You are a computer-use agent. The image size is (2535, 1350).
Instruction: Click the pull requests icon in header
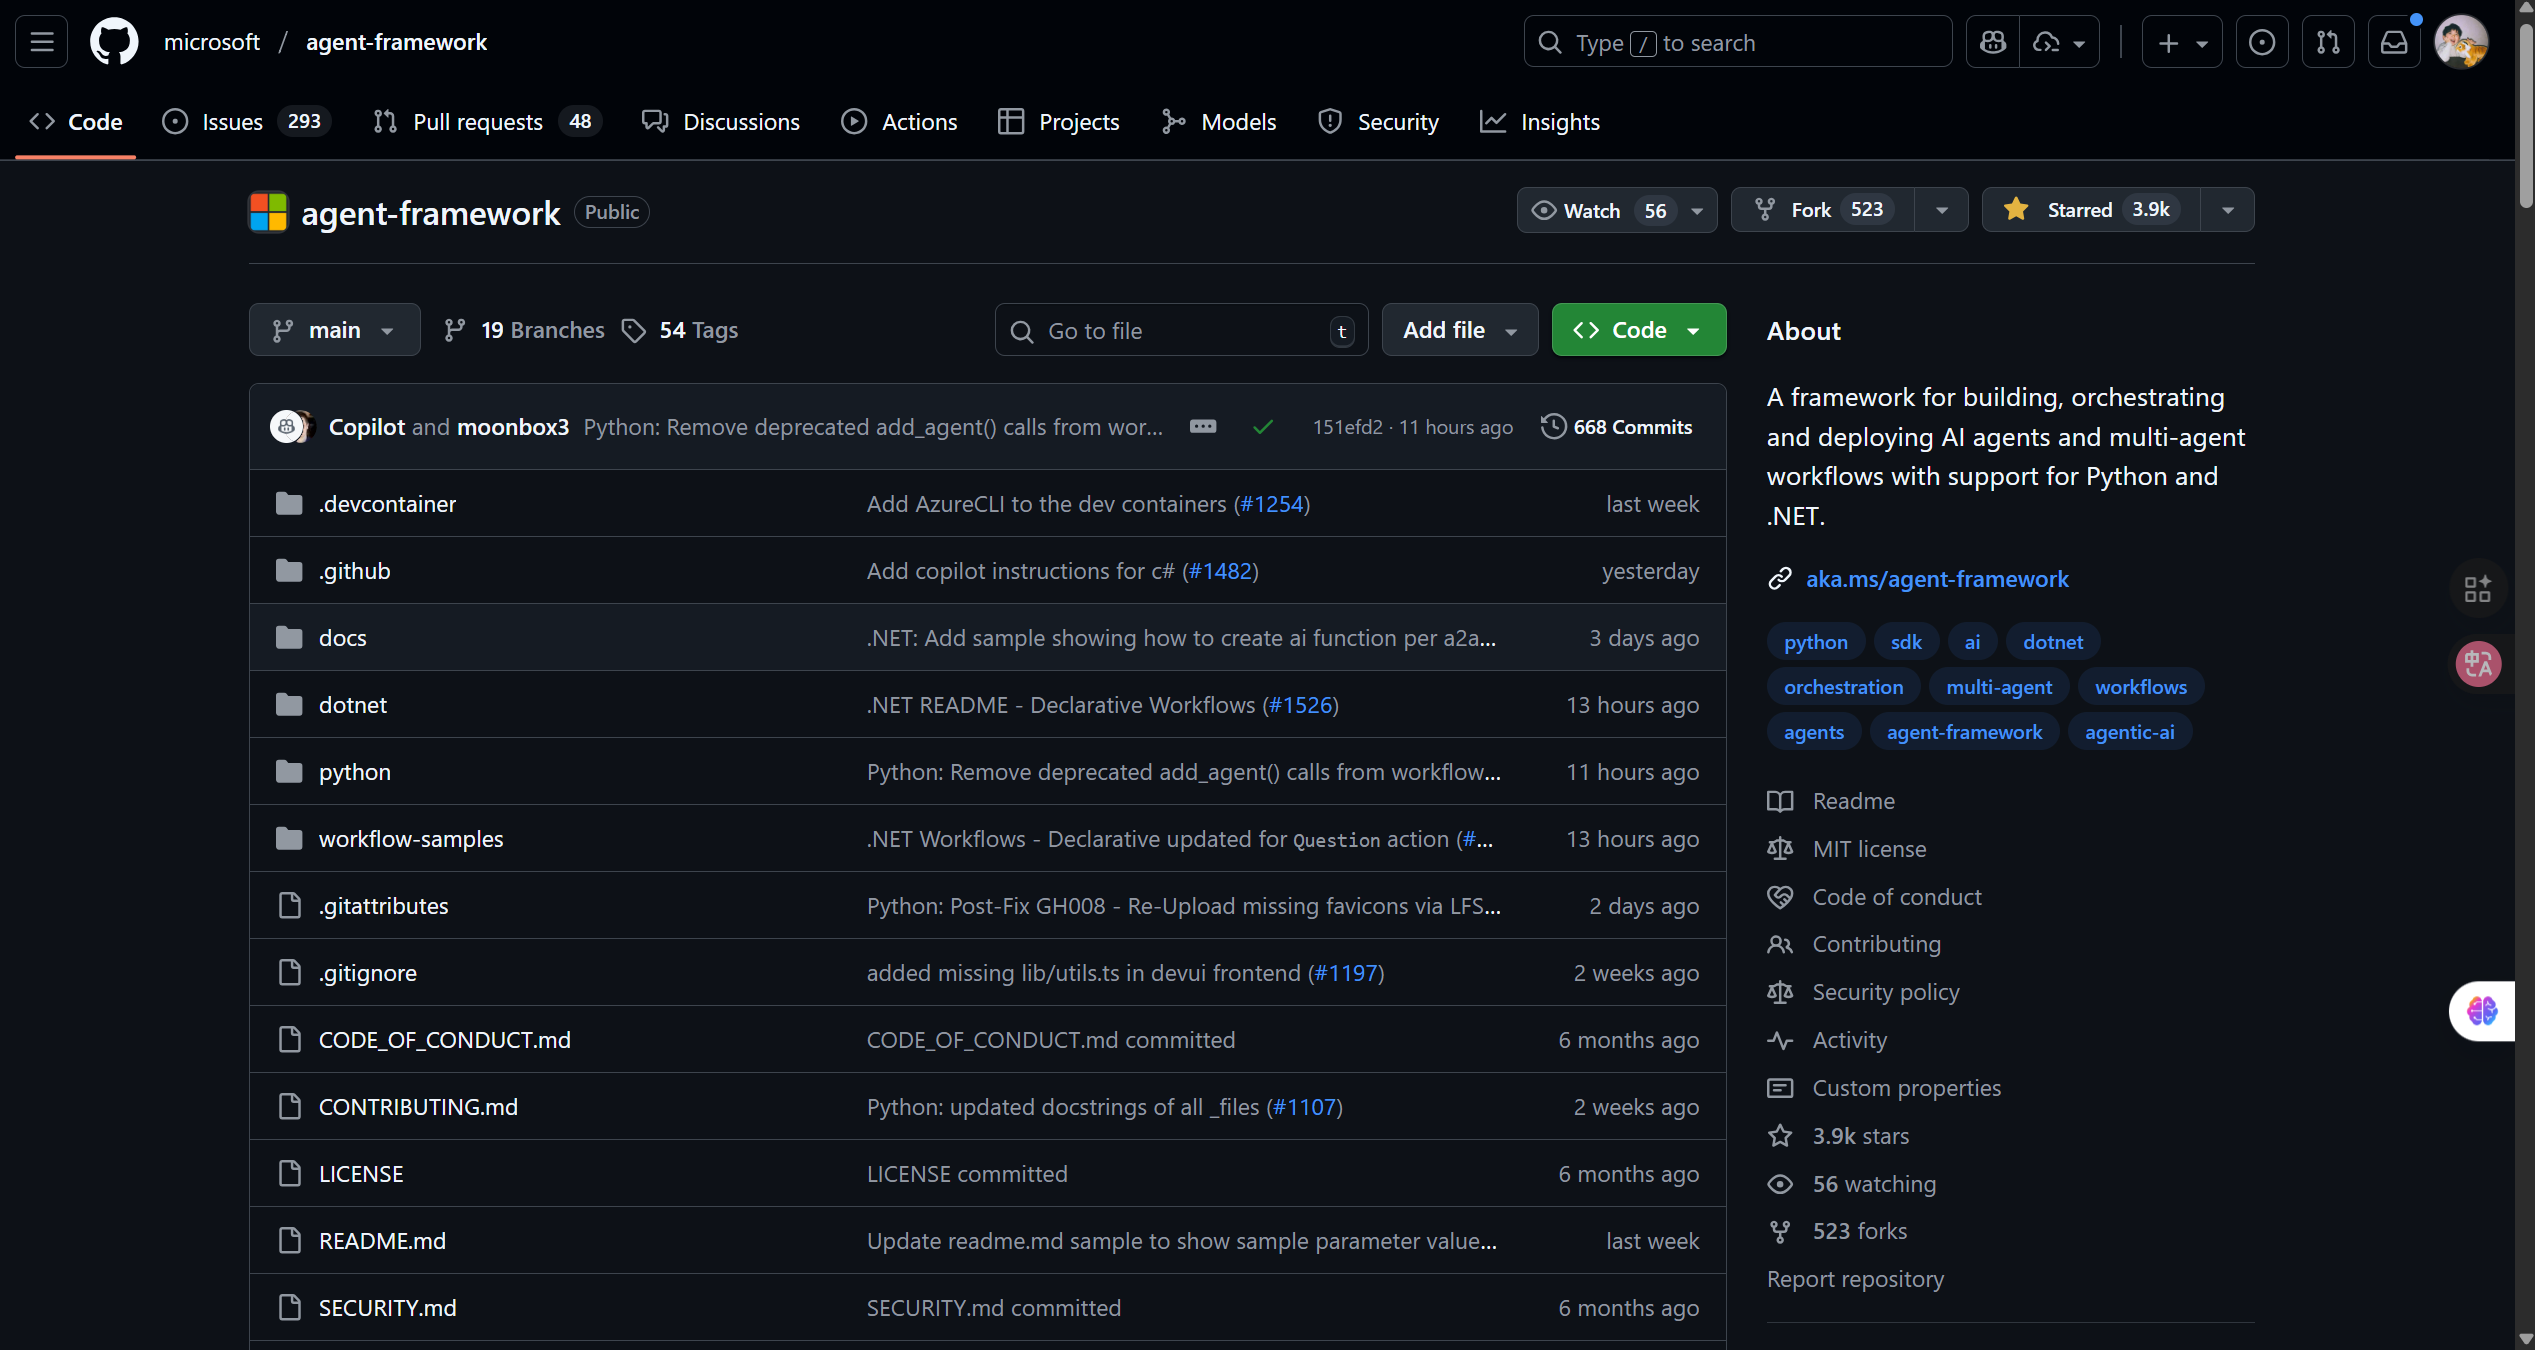pos(2327,42)
